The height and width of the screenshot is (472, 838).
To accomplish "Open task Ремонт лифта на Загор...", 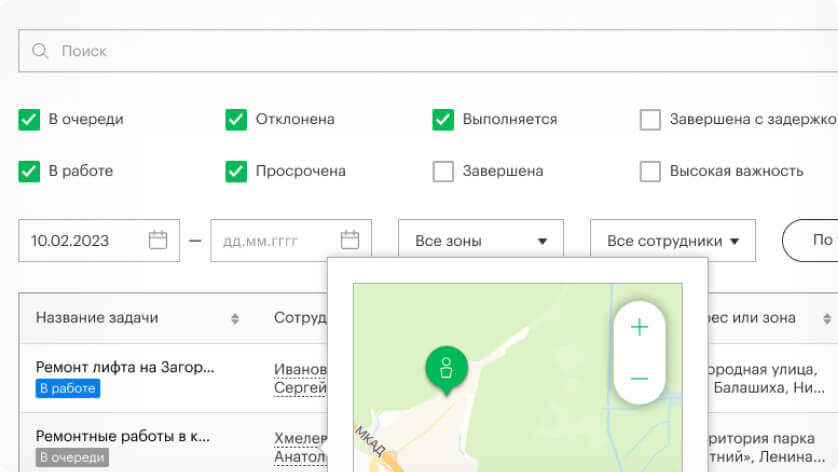I will click(125, 367).
